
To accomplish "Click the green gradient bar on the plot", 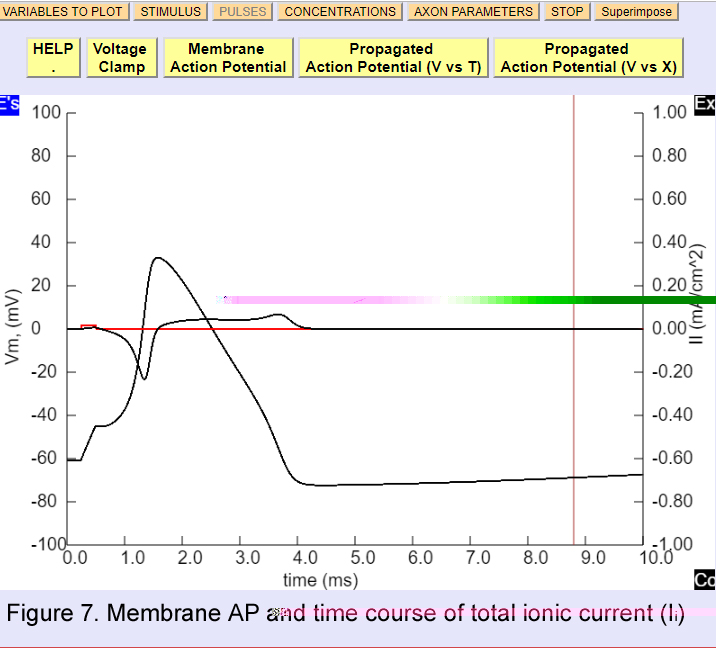I will (600, 300).
